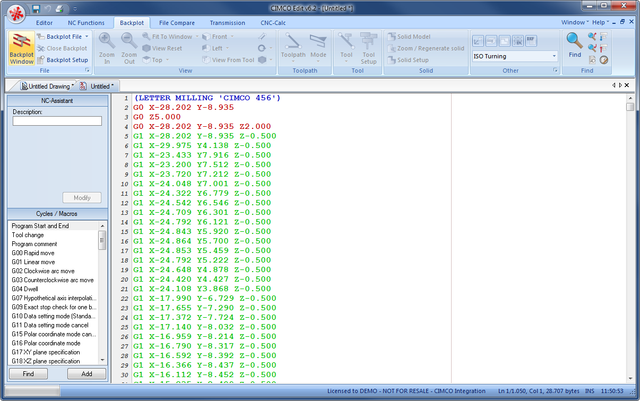Click the rotate circle icon in View group
Image resolution: width=640 pixels, height=401 pixels.
coord(262,48)
